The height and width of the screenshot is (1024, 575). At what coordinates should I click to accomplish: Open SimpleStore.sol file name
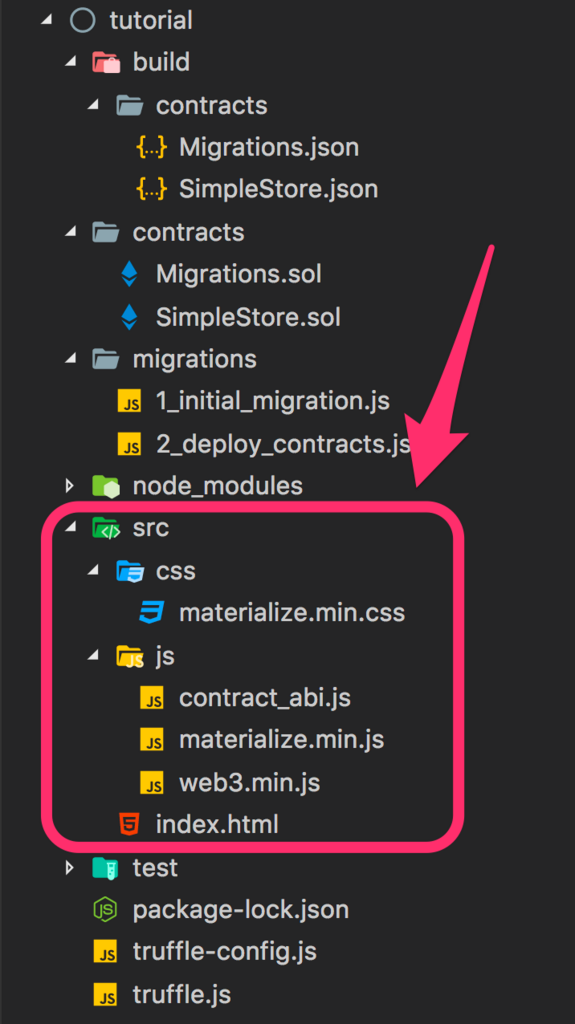pyautogui.click(x=248, y=317)
